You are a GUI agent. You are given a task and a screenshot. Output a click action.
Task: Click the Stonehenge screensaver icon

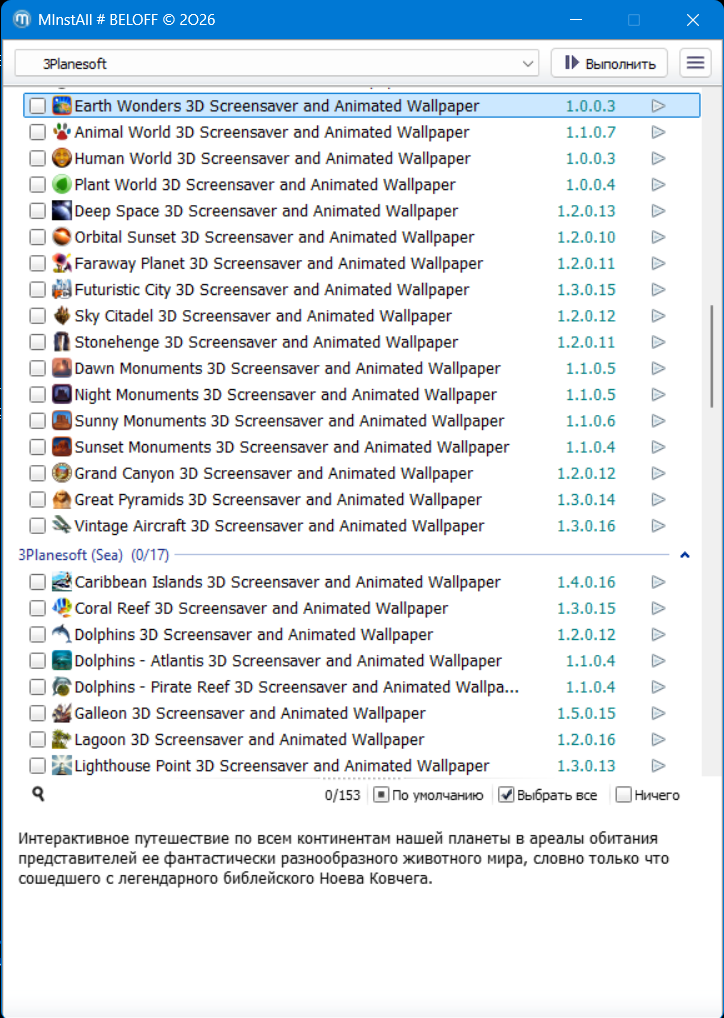62,342
